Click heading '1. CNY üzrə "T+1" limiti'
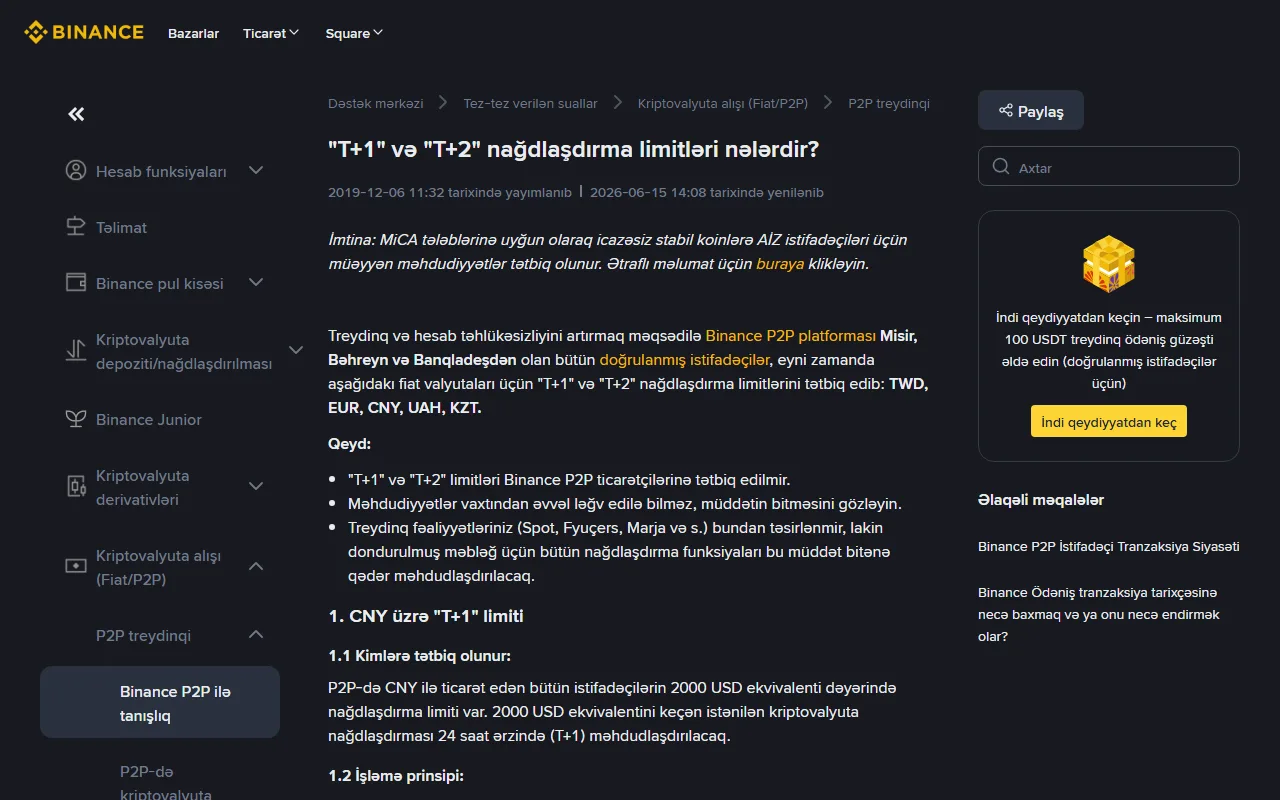Image resolution: width=1280 pixels, height=800 pixels. pyautogui.click(x=426, y=616)
